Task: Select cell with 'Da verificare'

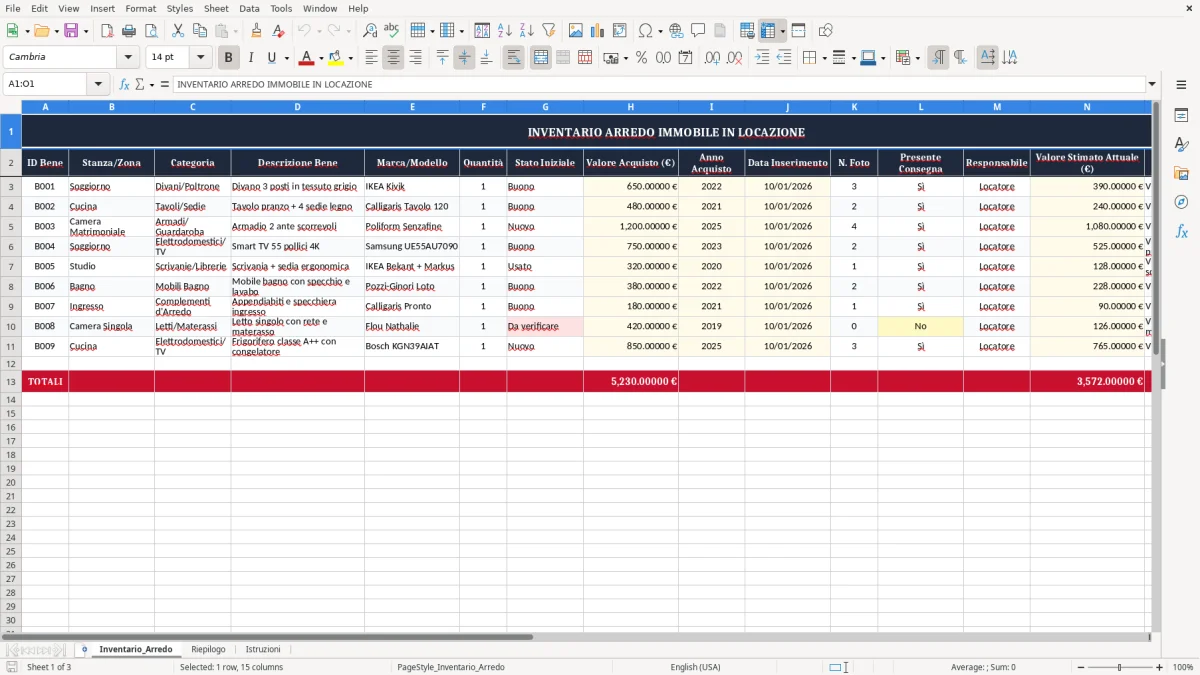Action: tap(545, 326)
